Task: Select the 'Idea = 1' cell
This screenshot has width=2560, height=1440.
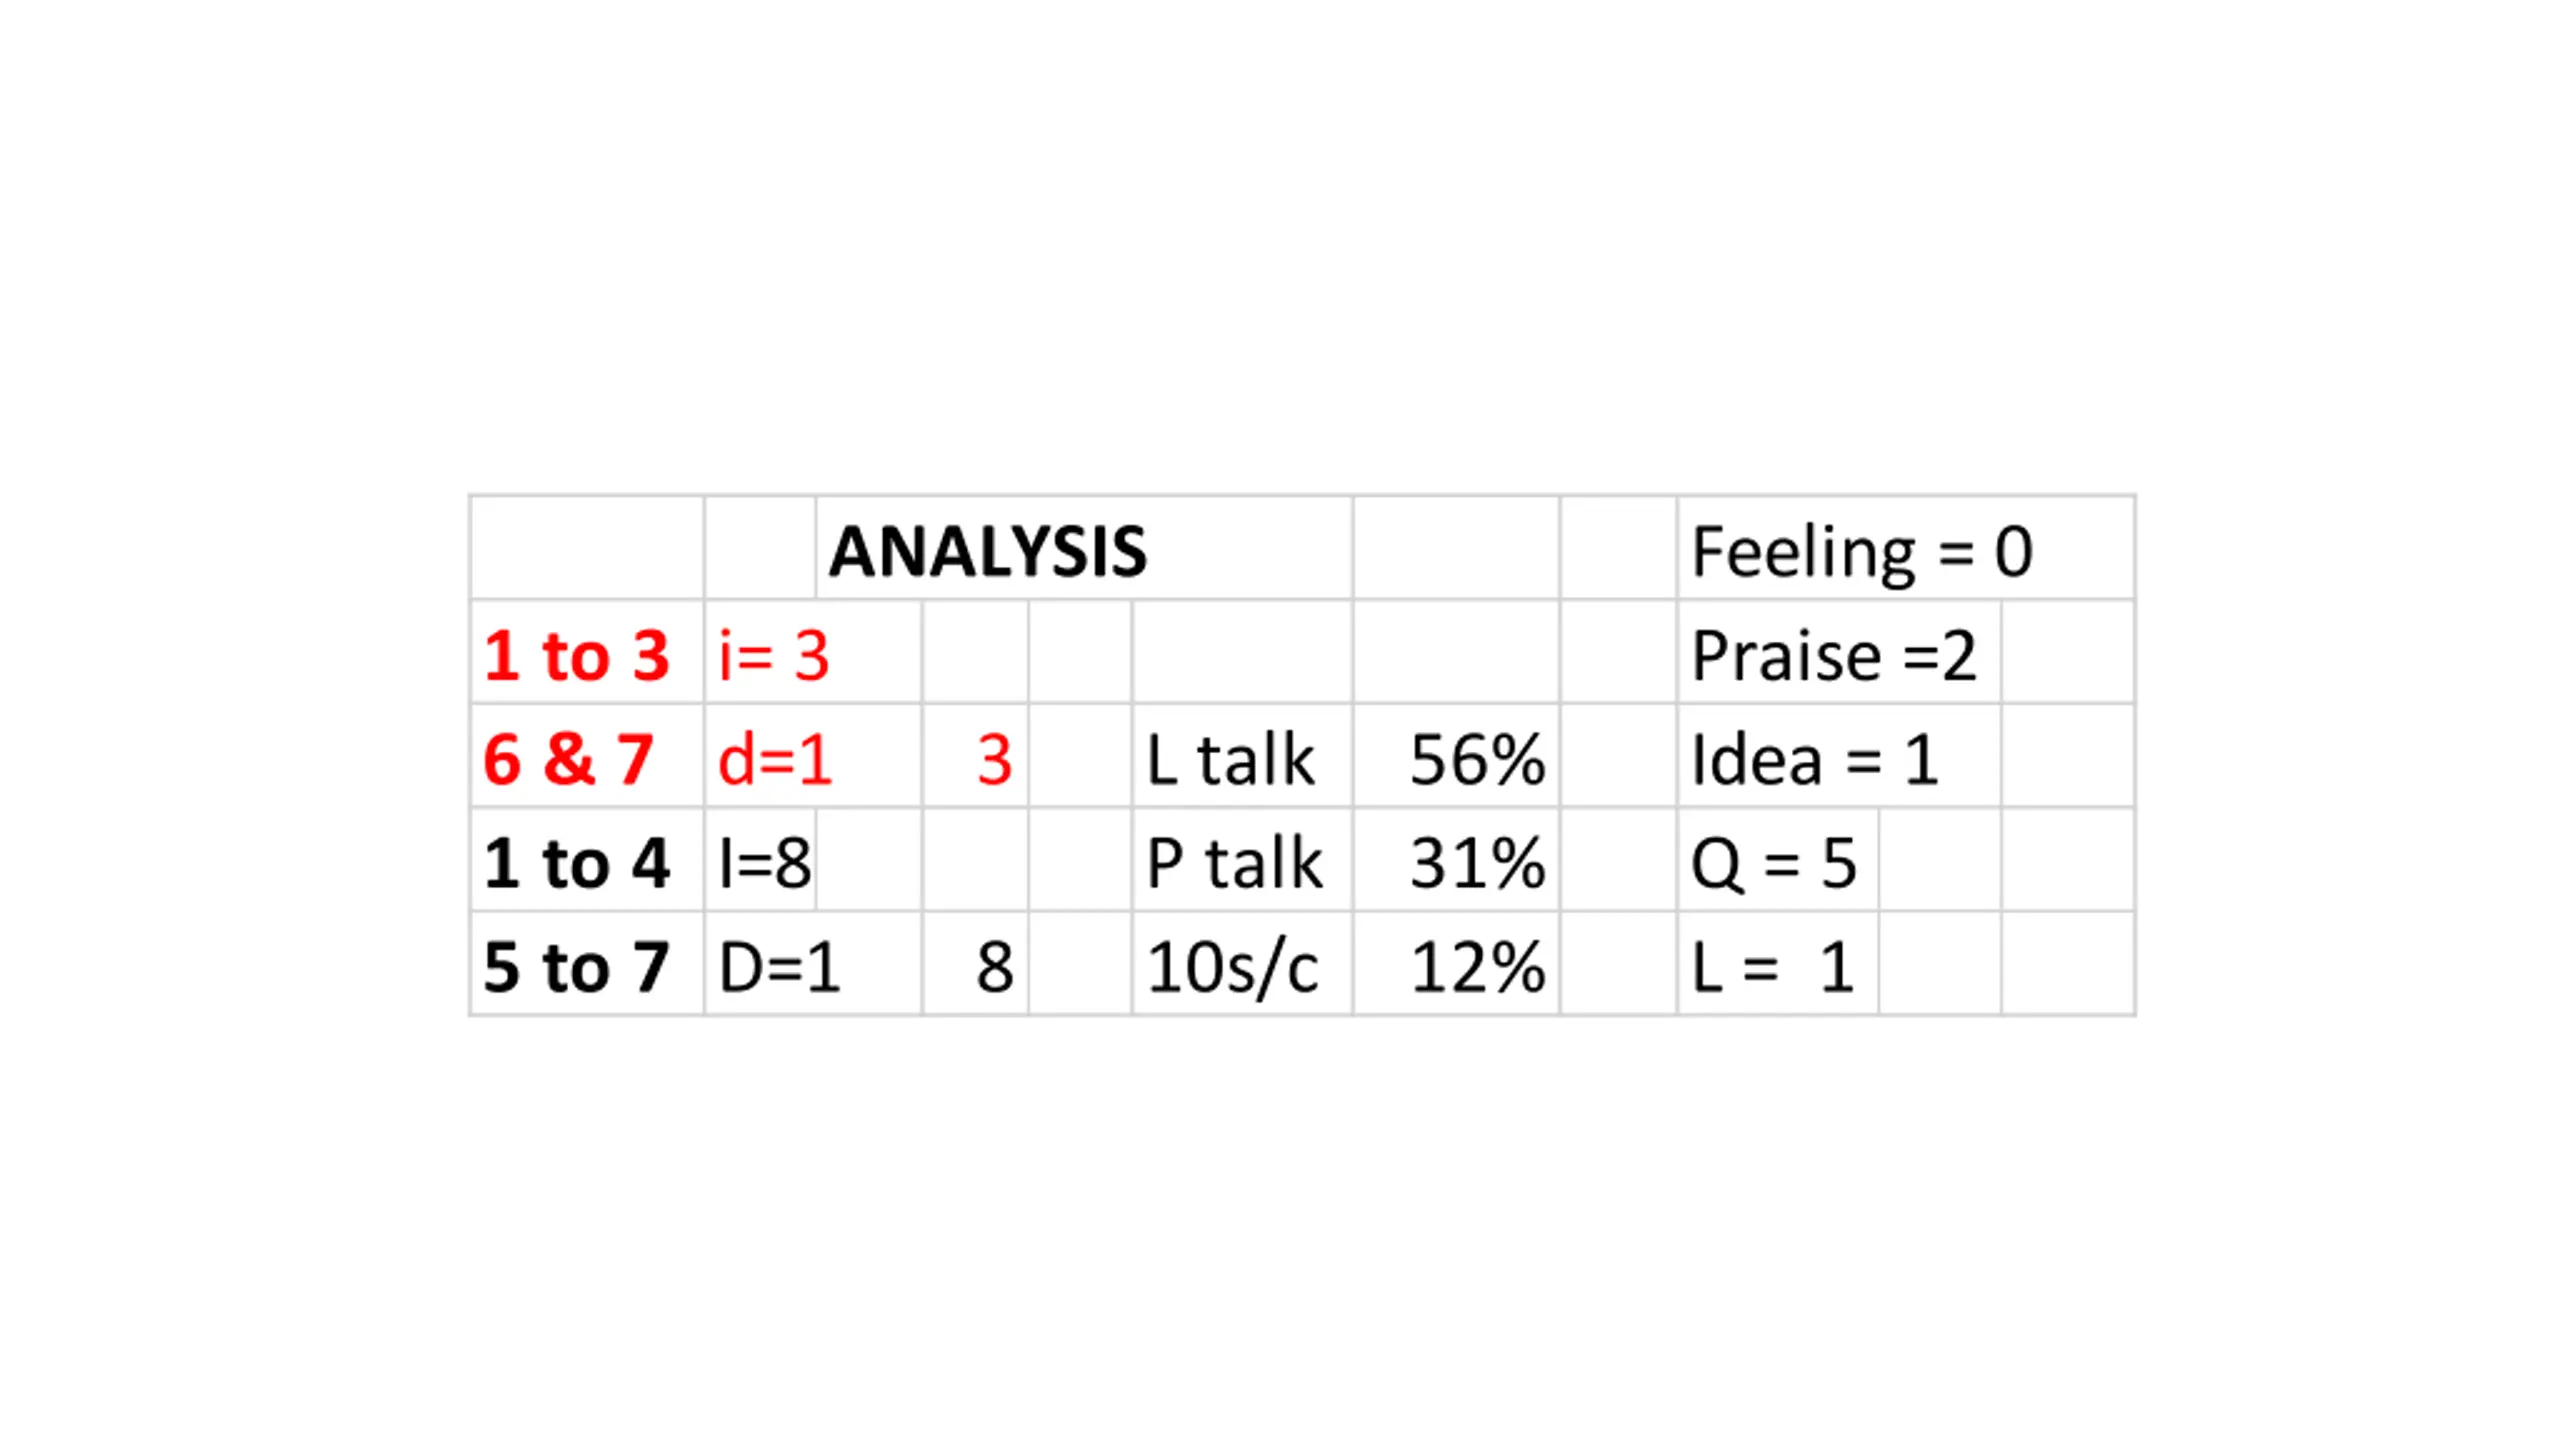Action: pyautogui.click(x=1839, y=757)
